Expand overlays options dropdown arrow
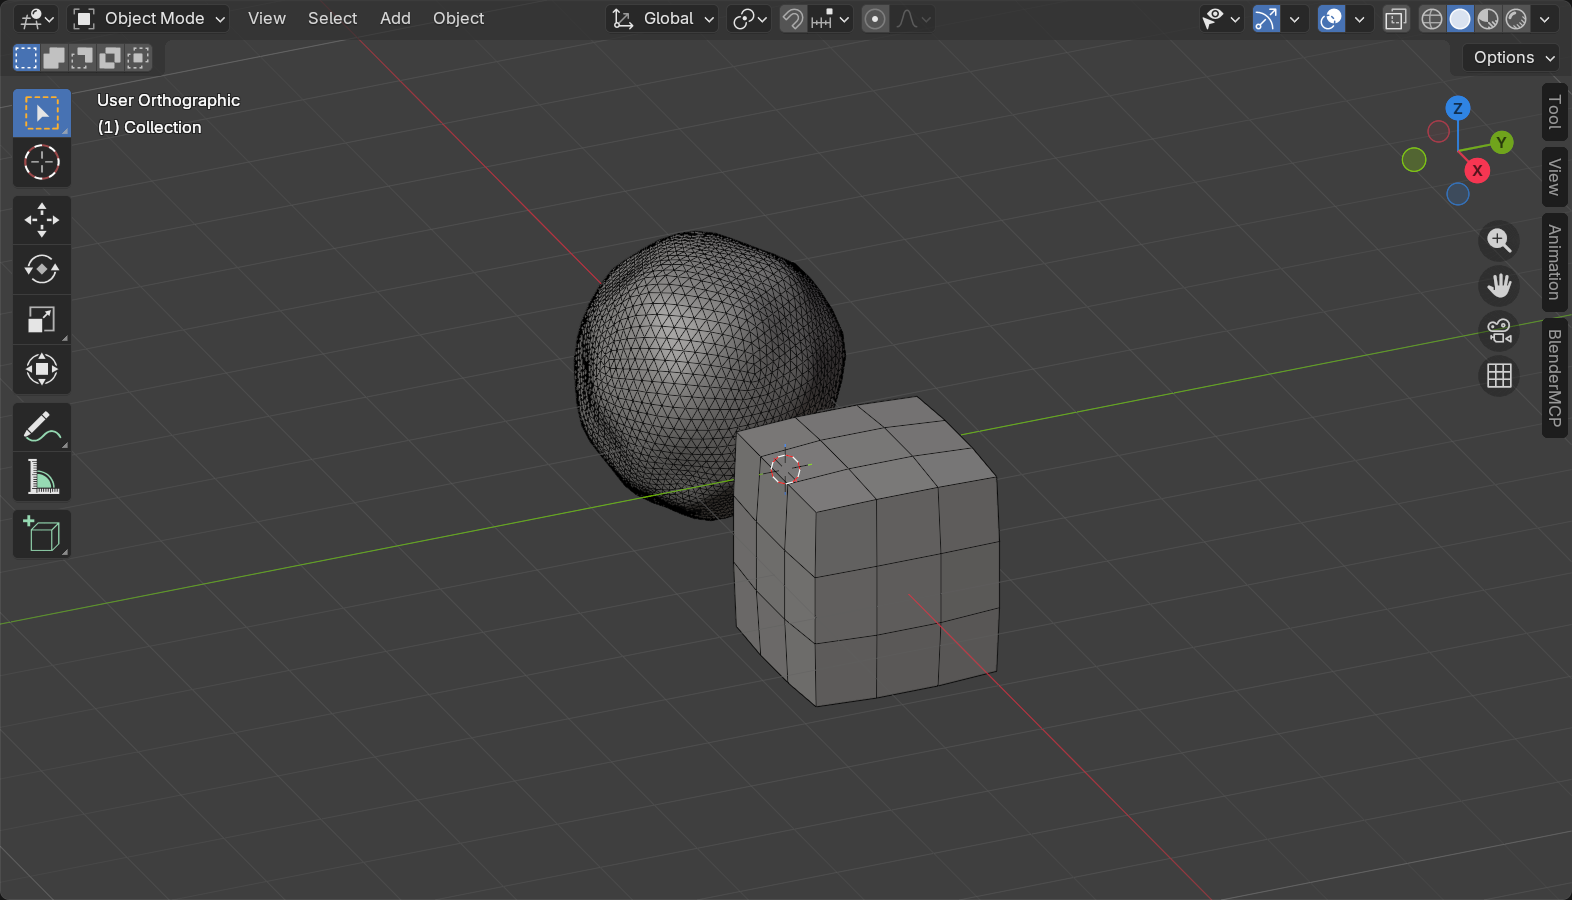Image resolution: width=1572 pixels, height=900 pixels. (1360, 19)
